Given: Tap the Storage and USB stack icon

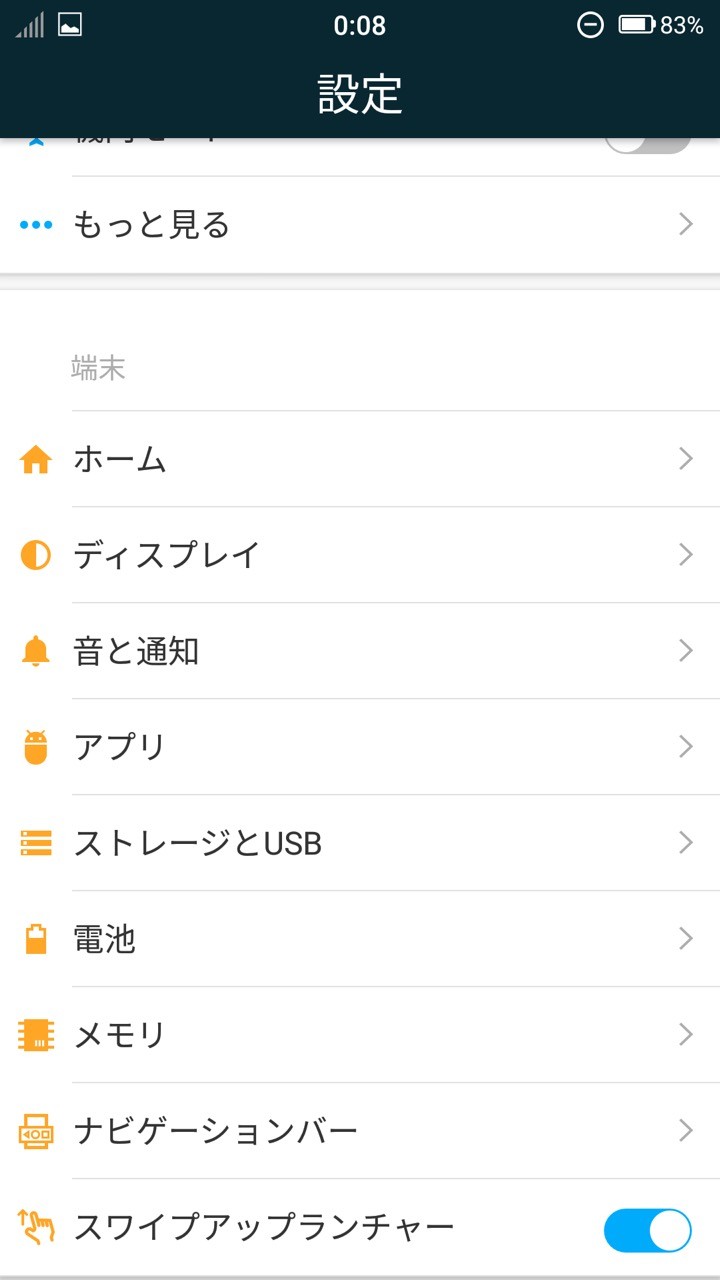Looking at the screenshot, I should click(x=36, y=843).
